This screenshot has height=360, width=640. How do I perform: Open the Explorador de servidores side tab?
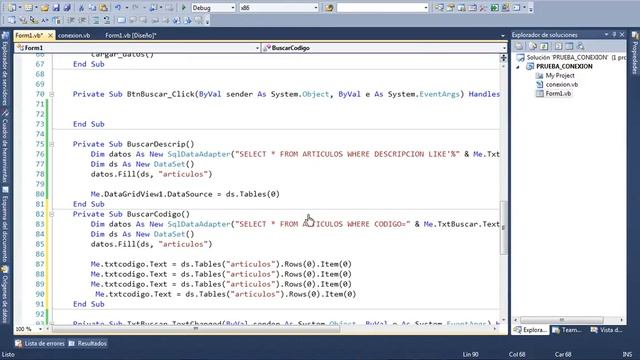[x=5, y=69]
